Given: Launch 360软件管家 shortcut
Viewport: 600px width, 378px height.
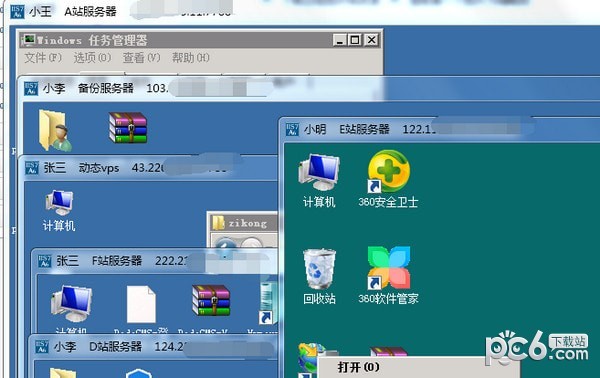Looking at the screenshot, I should 388,275.
